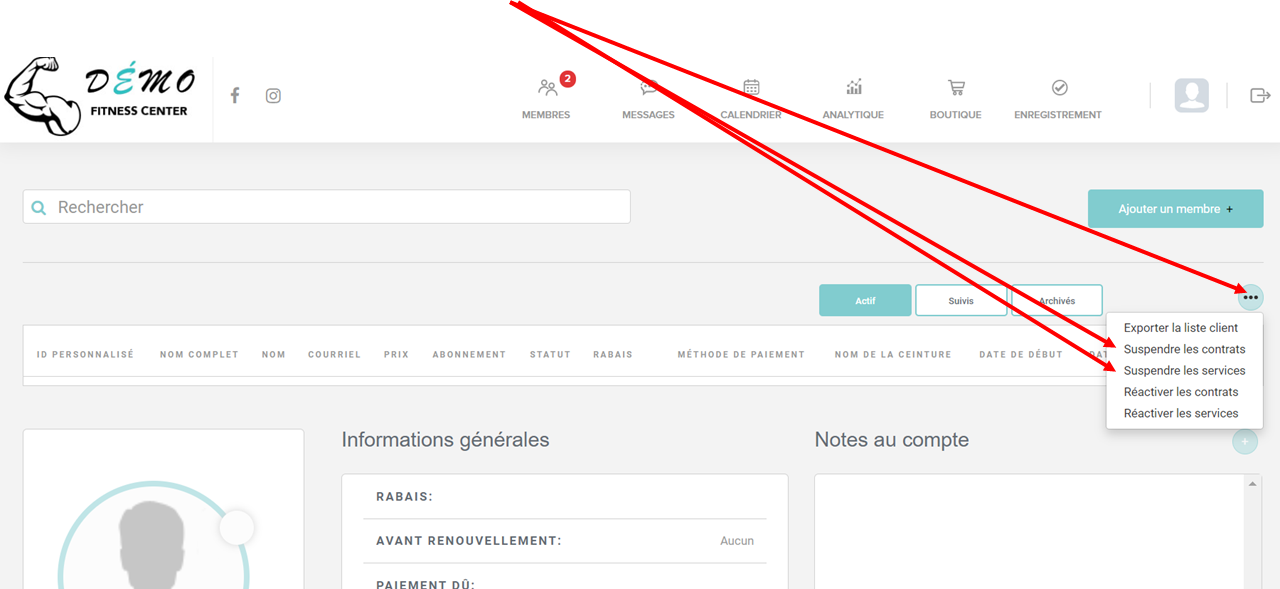Screen dimensions: 1280x589
Task: Focus the Rechercher search field
Action: (x=327, y=207)
